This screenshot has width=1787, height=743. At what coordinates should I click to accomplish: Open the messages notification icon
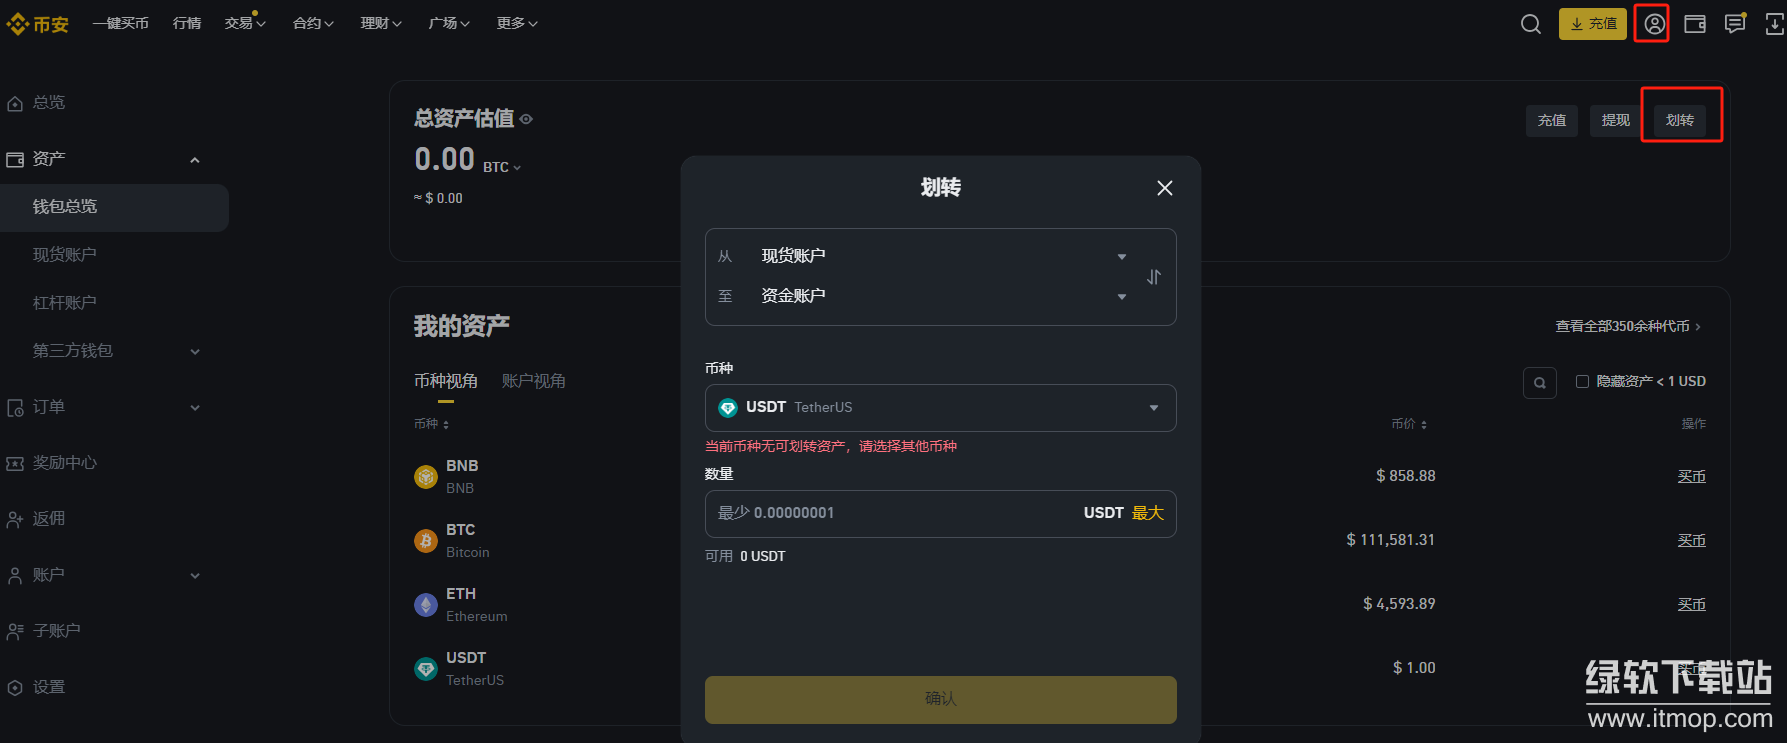1735,24
